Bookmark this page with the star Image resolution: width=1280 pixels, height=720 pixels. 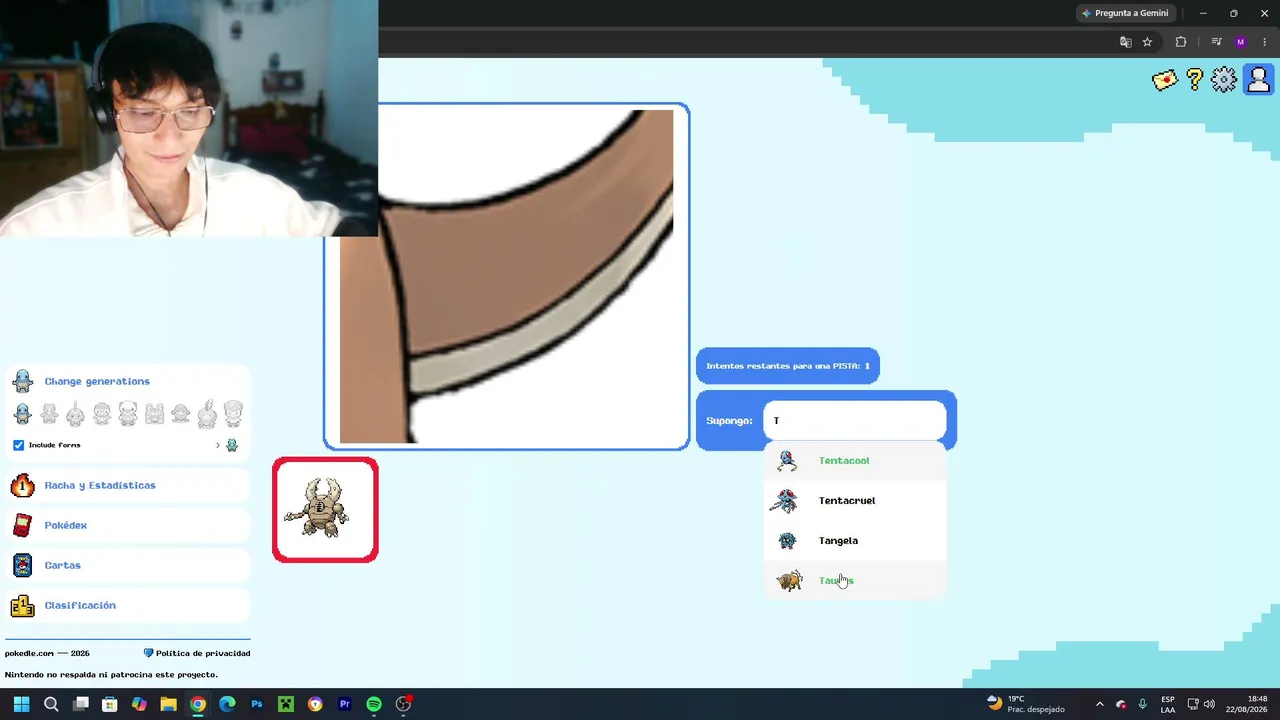click(x=1147, y=42)
